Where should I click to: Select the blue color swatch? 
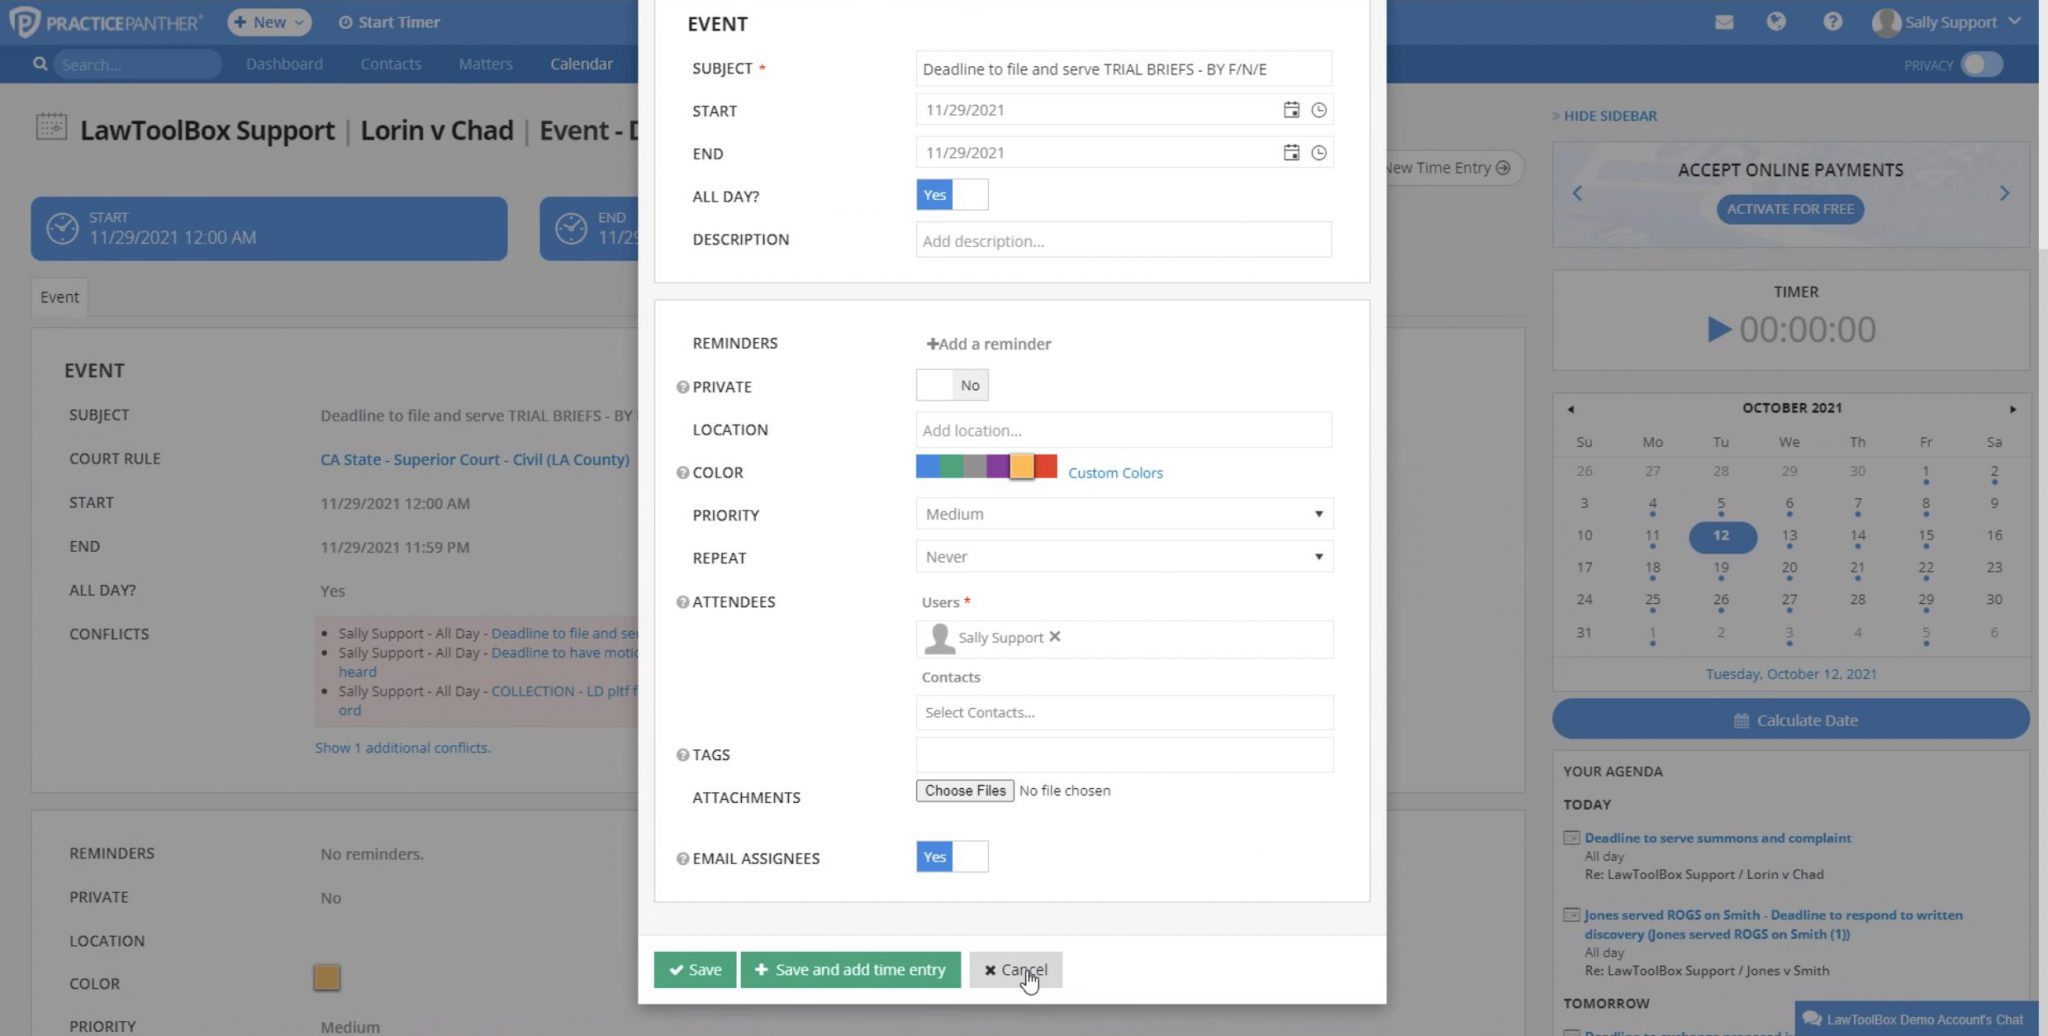point(928,466)
